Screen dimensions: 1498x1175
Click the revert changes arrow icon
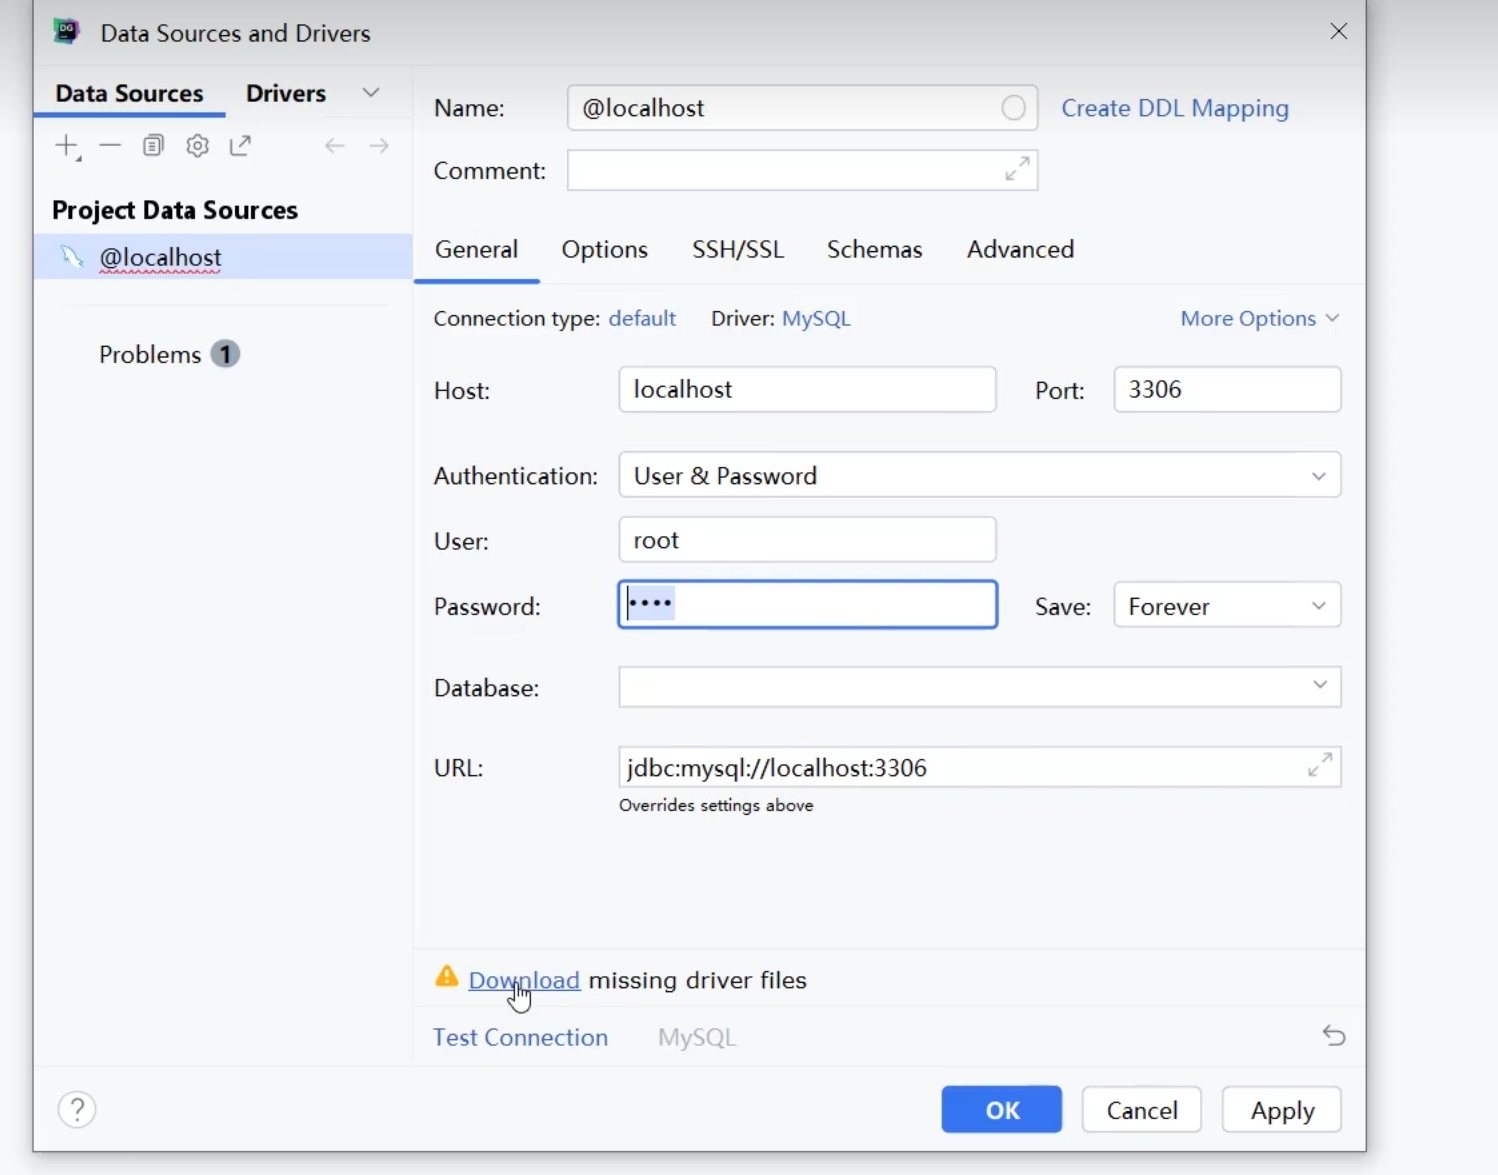click(x=1333, y=1036)
